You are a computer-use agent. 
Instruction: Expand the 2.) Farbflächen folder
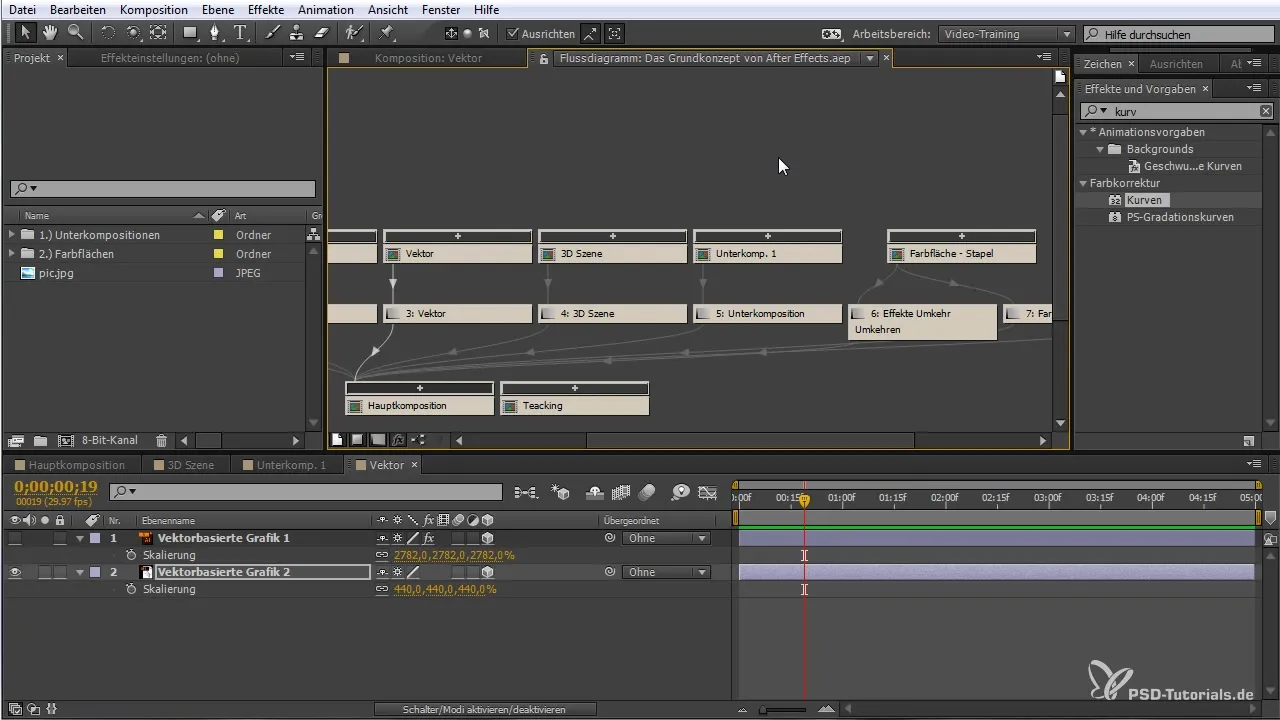click(12, 254)
